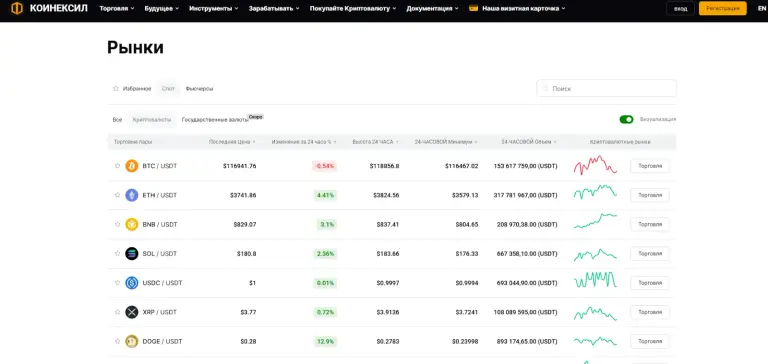Select the Все filter
The height and width of the screenshot is (364, 768).
(x=117, y=120)
